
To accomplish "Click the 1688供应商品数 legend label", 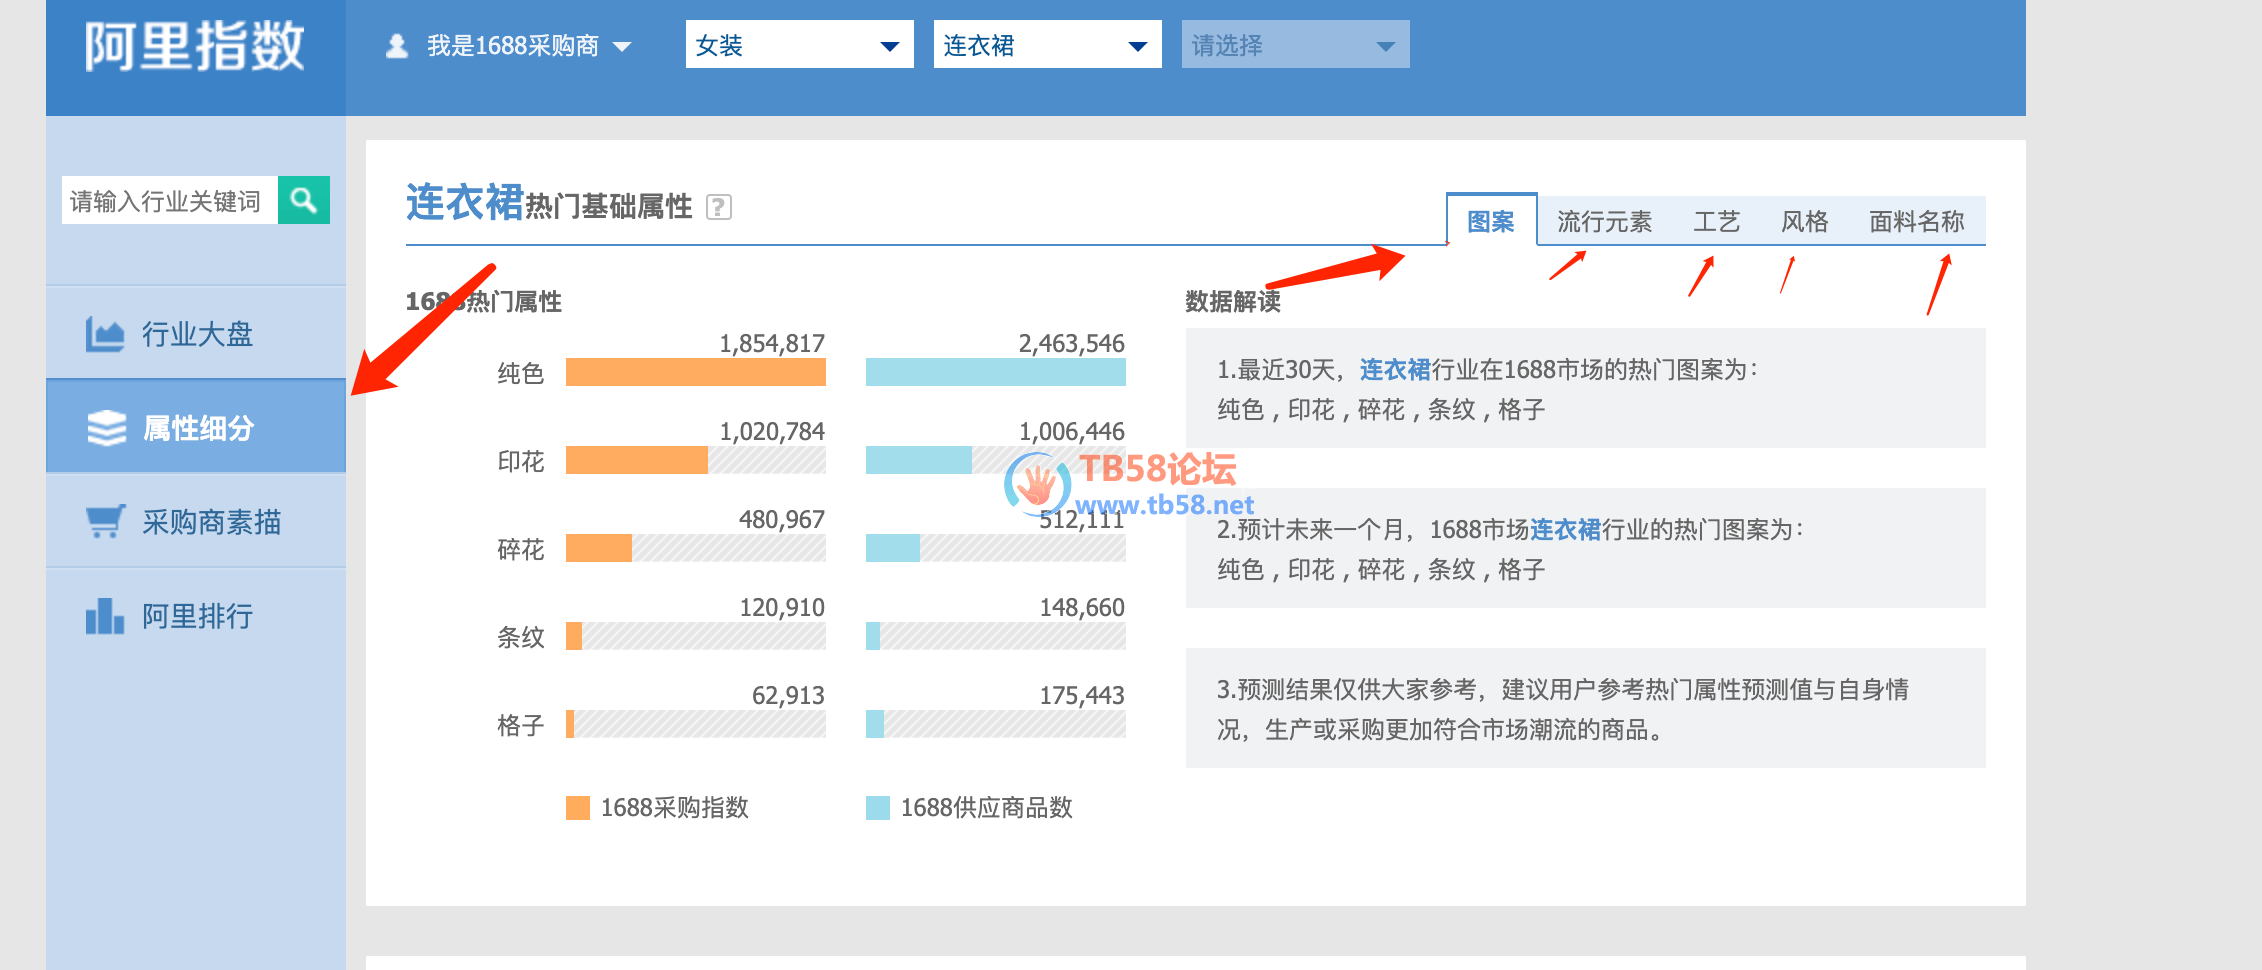I will pos(987,808).
